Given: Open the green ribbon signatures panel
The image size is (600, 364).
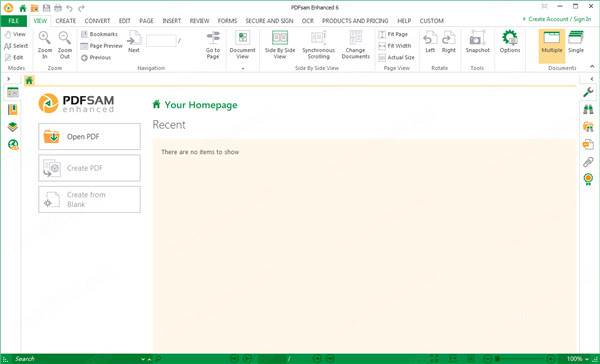Looking at the screenshot, I should [x=588, y=179].
